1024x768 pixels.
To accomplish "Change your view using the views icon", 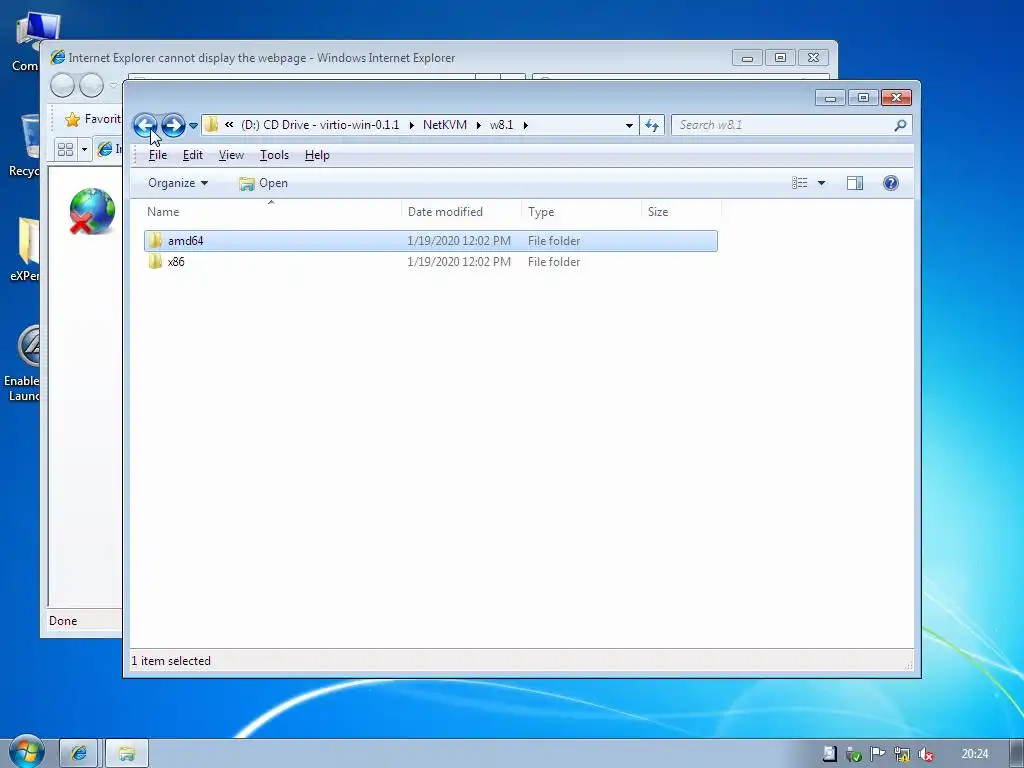I will (x=799, y=183).
